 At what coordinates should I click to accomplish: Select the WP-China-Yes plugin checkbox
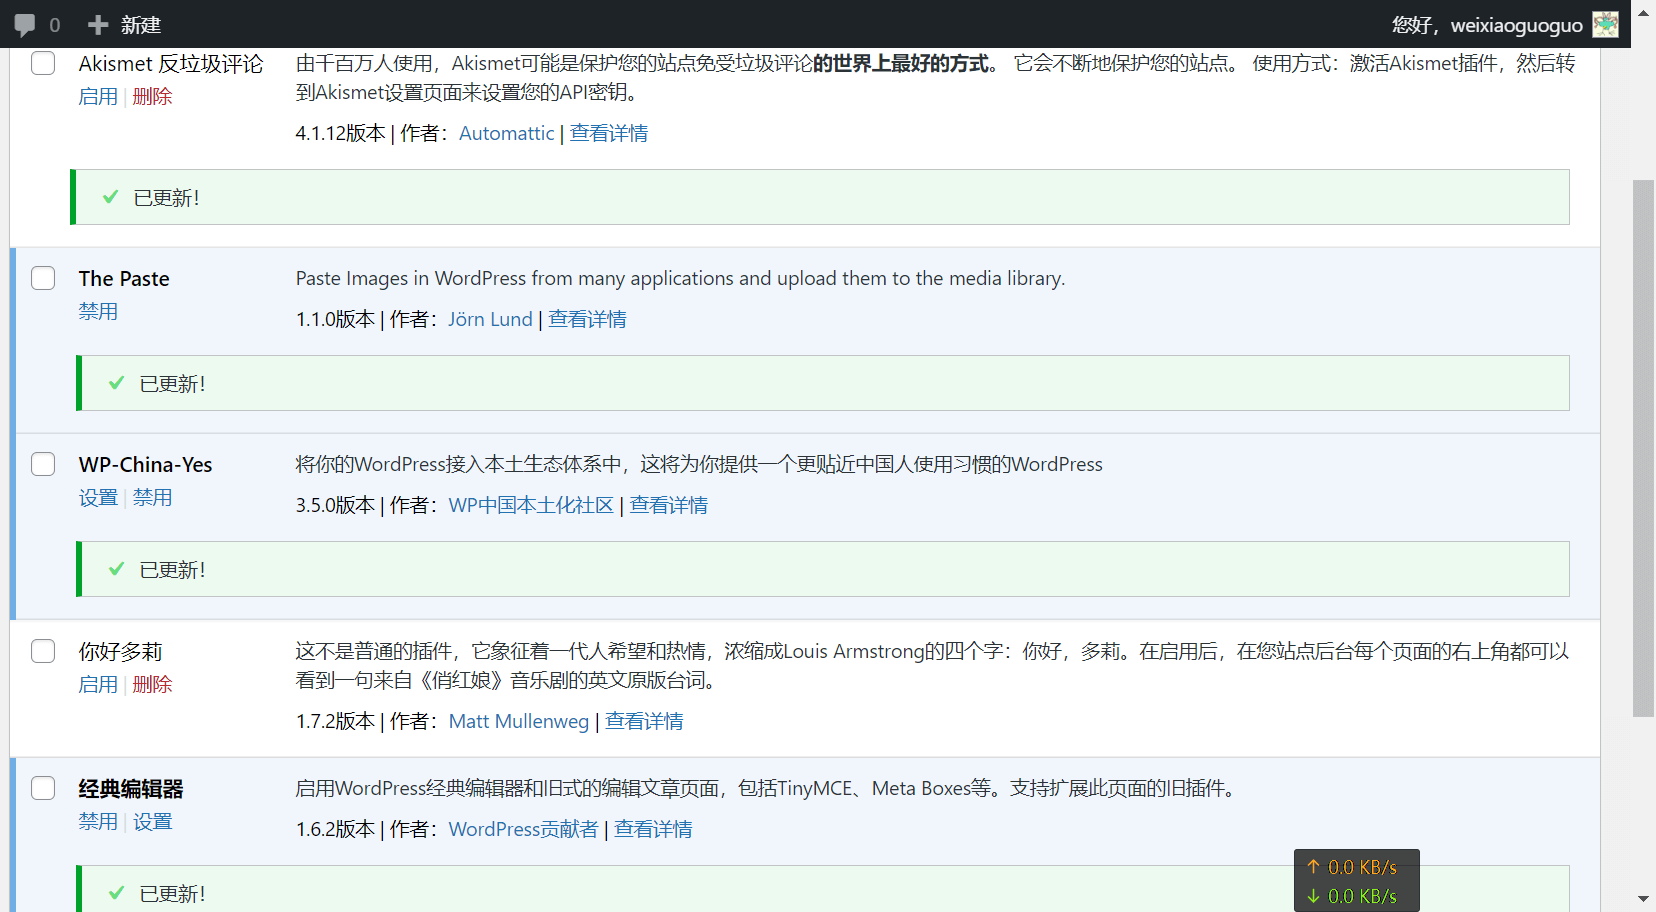(43, 464)
